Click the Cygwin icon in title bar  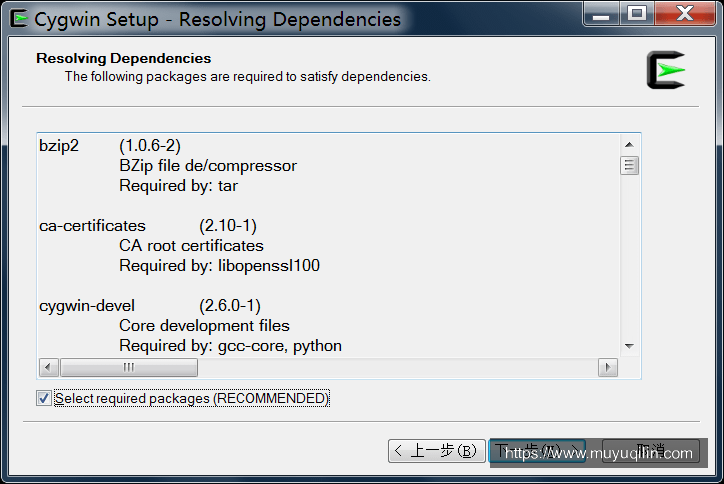[x=19, y=18]
